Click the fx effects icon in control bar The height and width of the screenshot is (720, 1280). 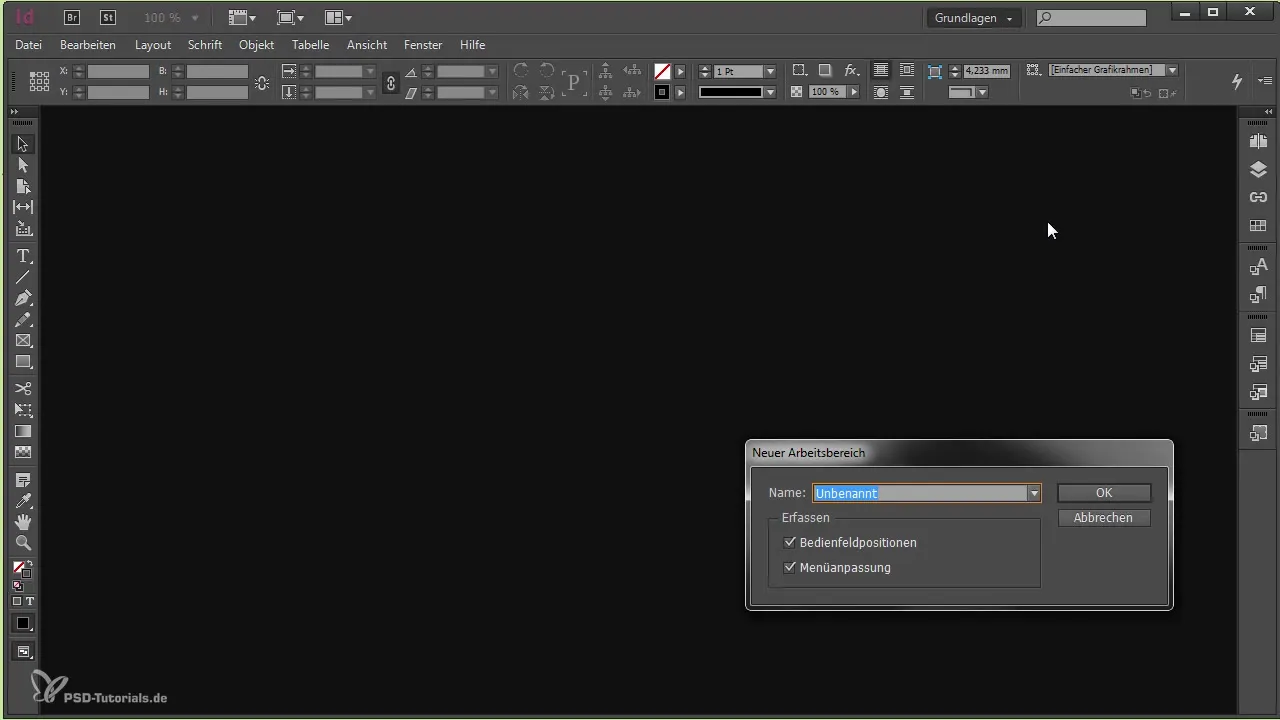click(x=851, y=71)
